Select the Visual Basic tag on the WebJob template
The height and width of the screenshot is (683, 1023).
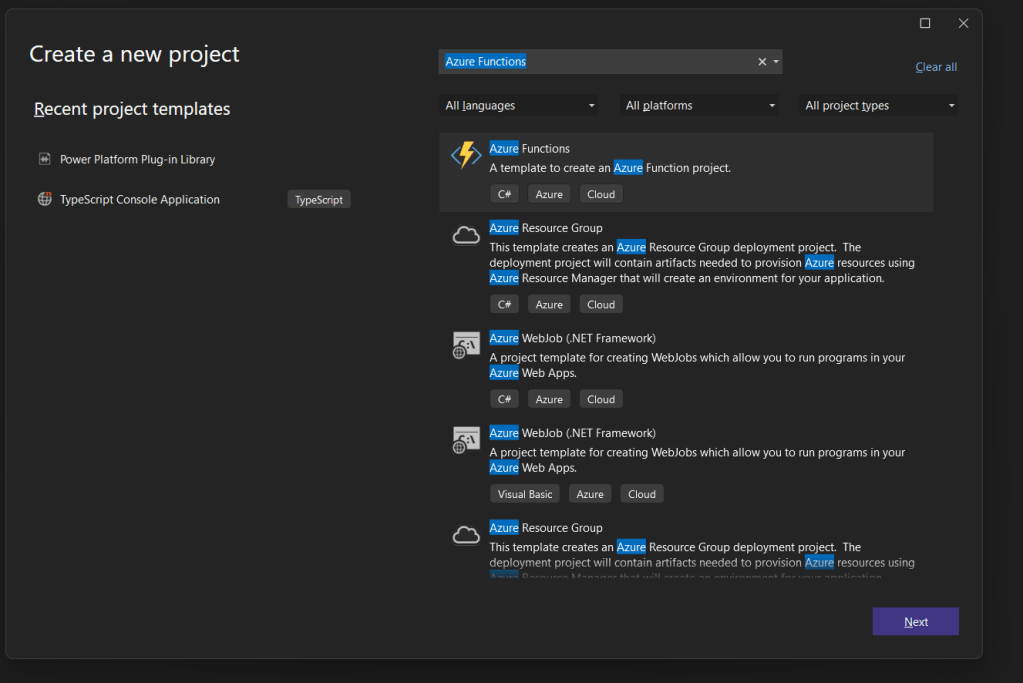524,493
